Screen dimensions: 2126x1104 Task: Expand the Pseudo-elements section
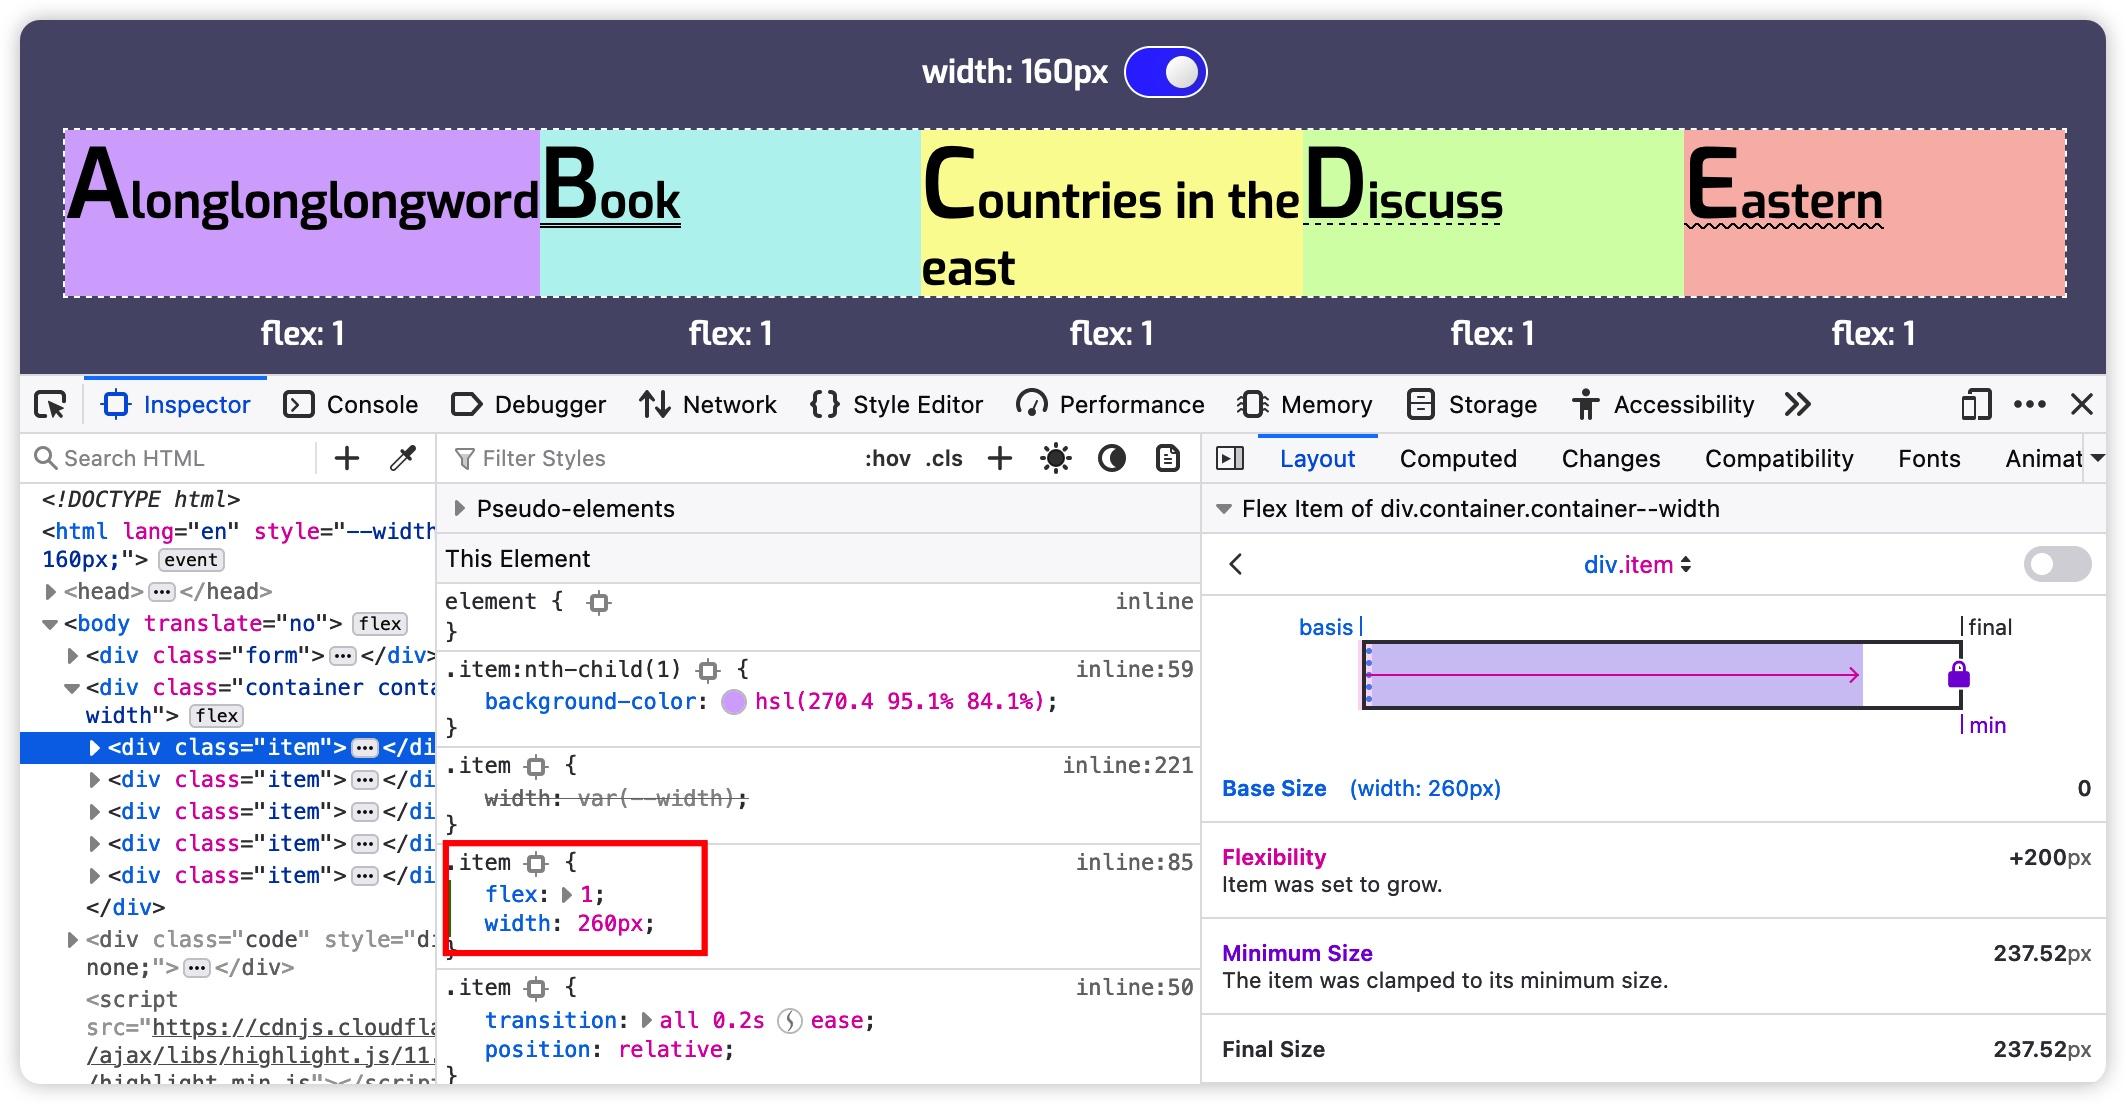(x=460, y=509)
